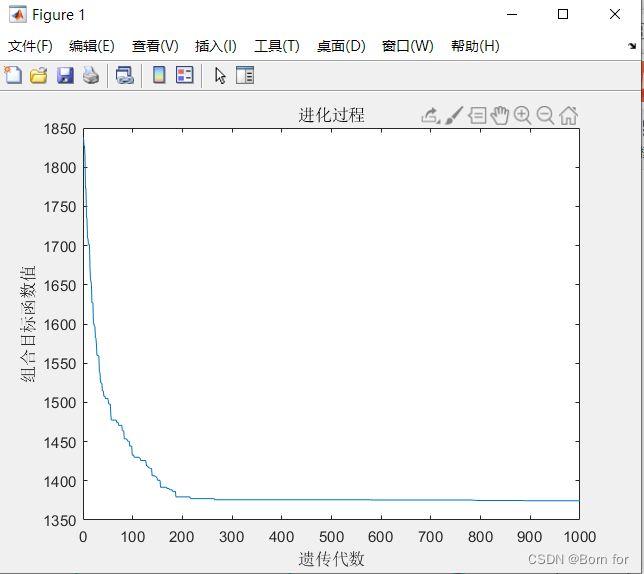Open the Property Inspector icon
The height and width of the screenshot is (574, 644).
pyautogui.click(x=245, y=75)
